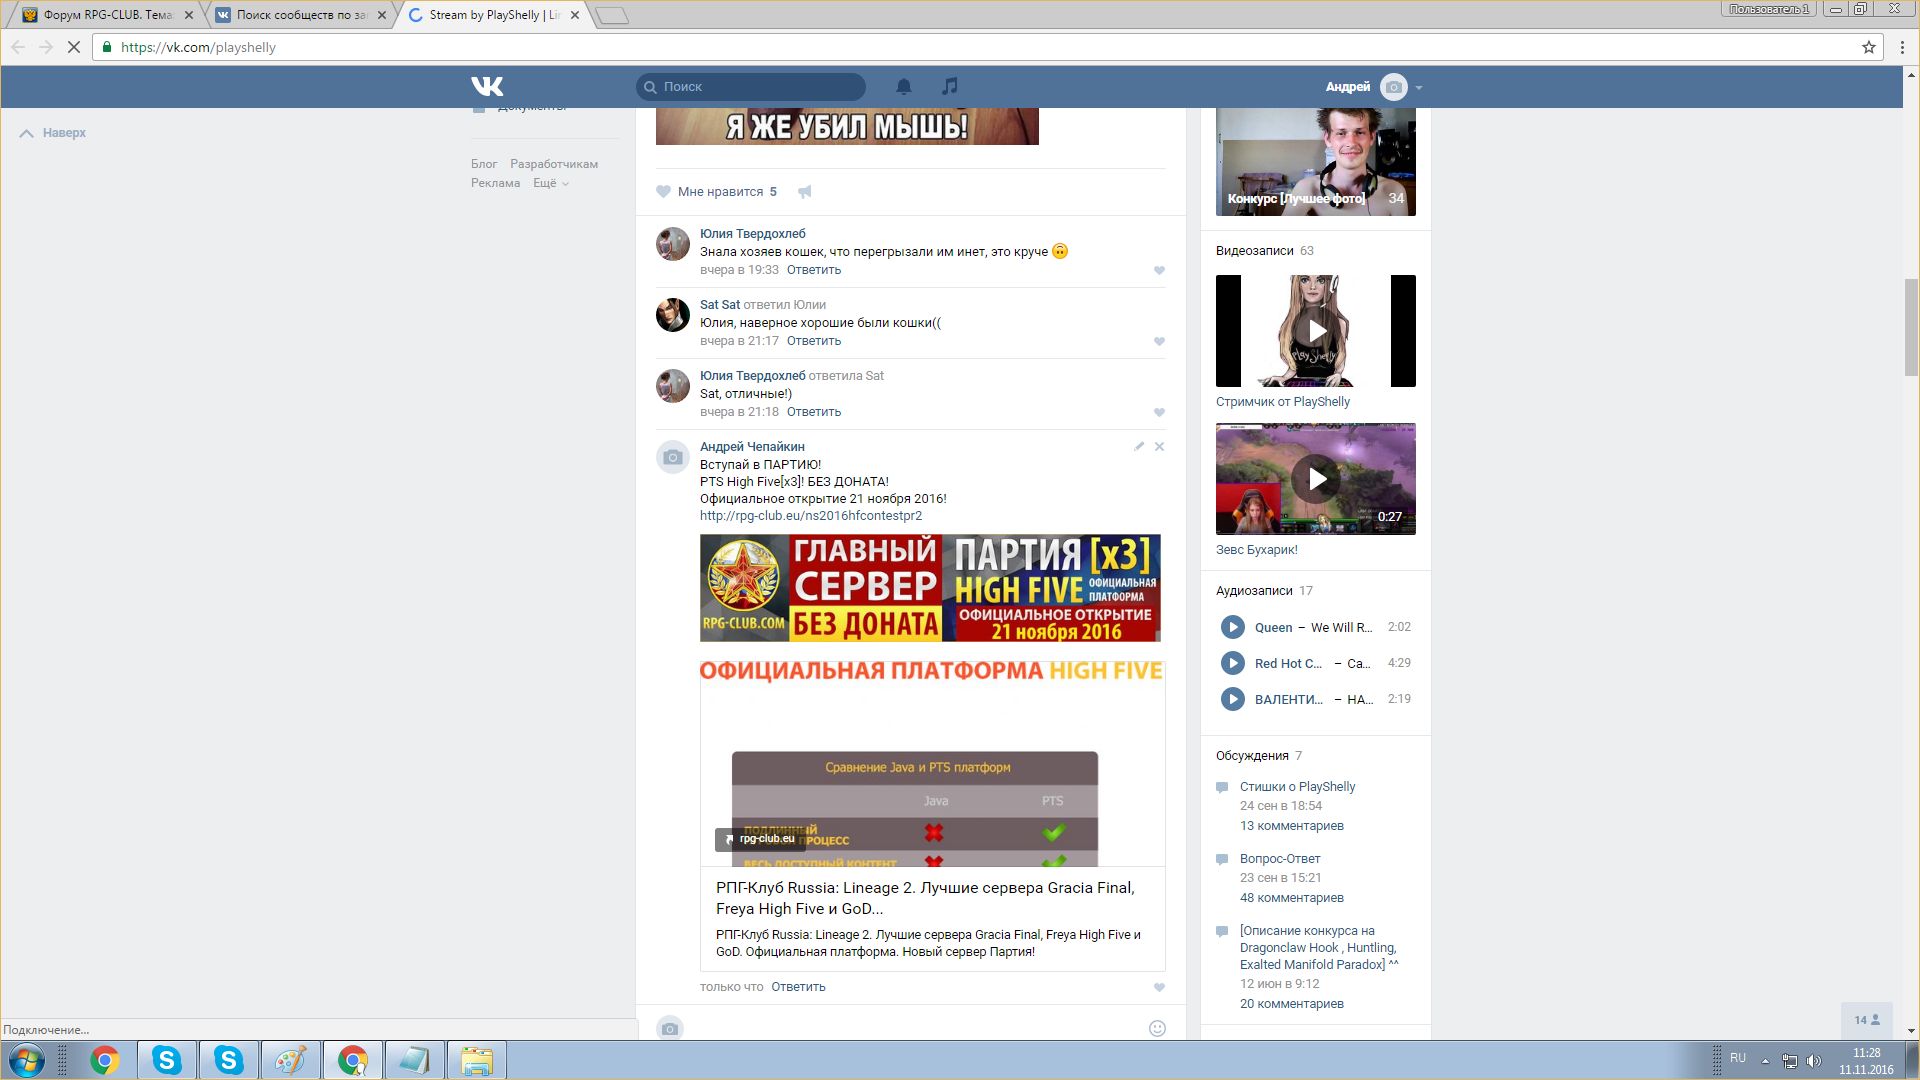Open the Dragonclaw Hook contest discussion
Image resolution: width=1920 pixels, height=1080 pixels.
1319,948
